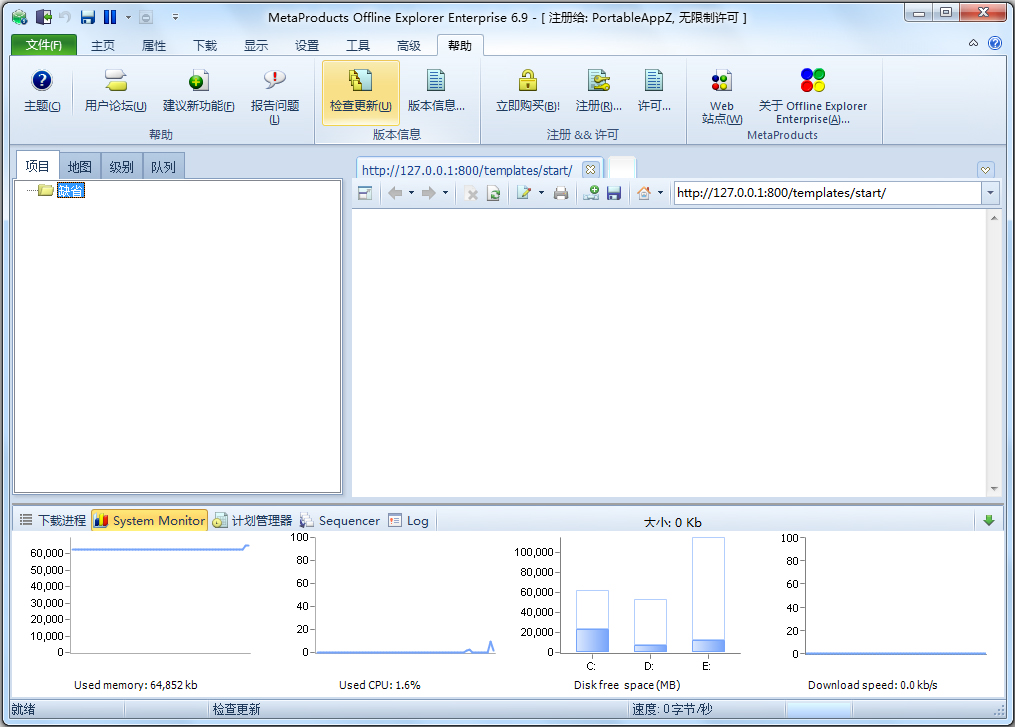Close the 127.0.0.1 start page tab

pos(590,169)
